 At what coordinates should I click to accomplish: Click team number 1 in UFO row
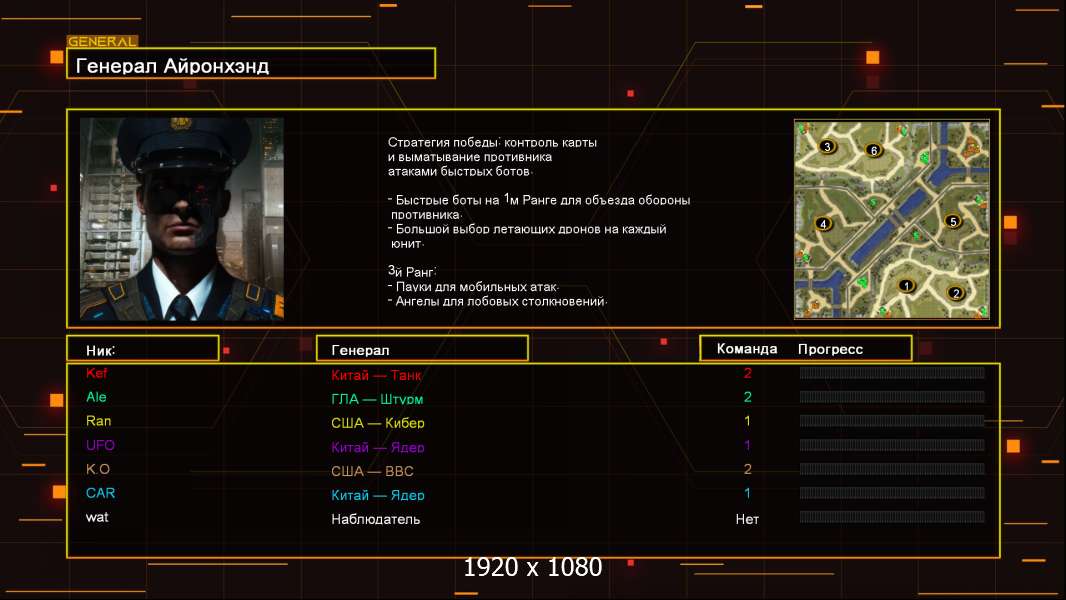[747, 445]
